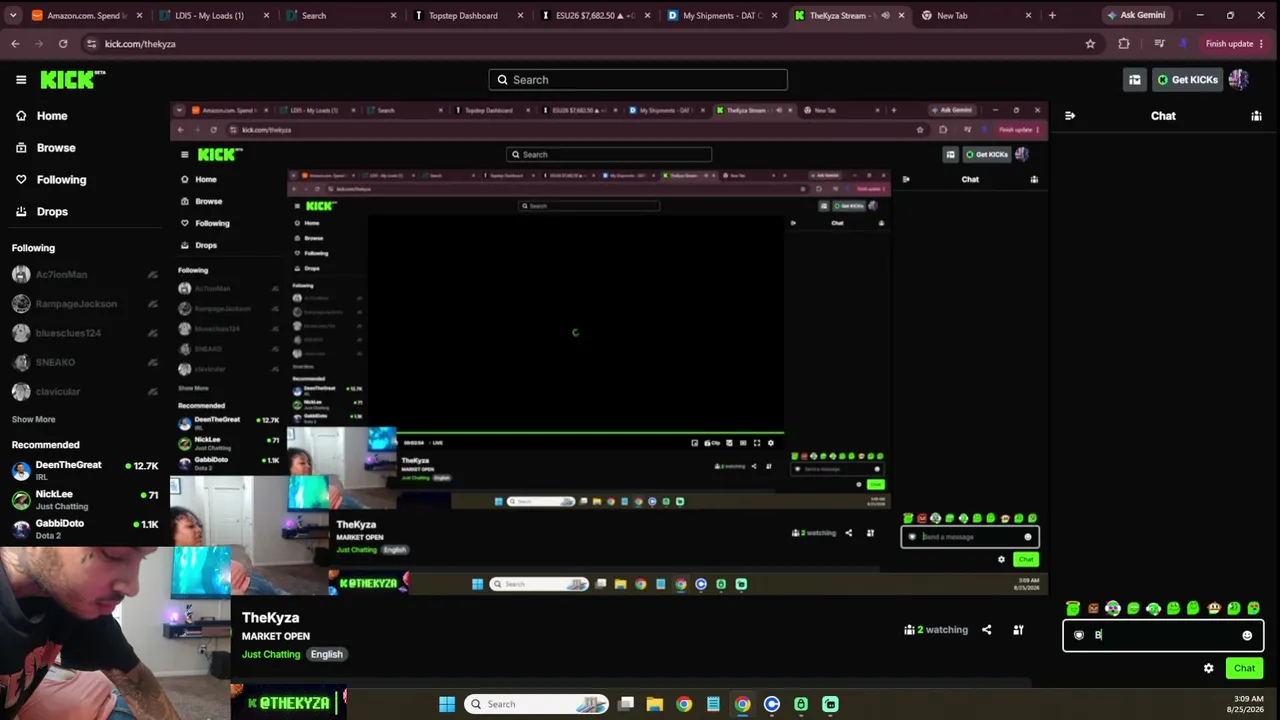This screenshot has width=1280, height=720.
Task: Open the emoji picker in chat input
Action: click(1247, 635)
